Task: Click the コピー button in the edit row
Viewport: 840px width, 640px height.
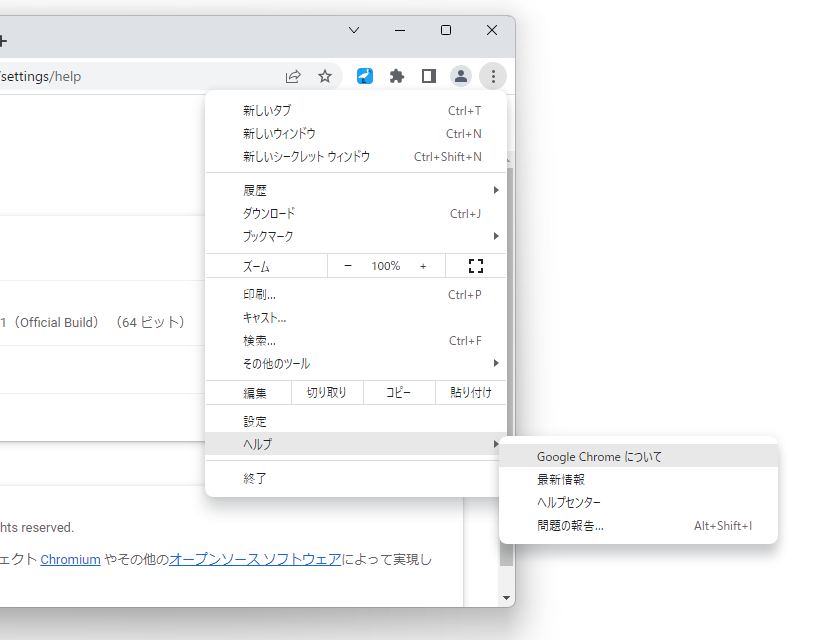Action: 398,392
